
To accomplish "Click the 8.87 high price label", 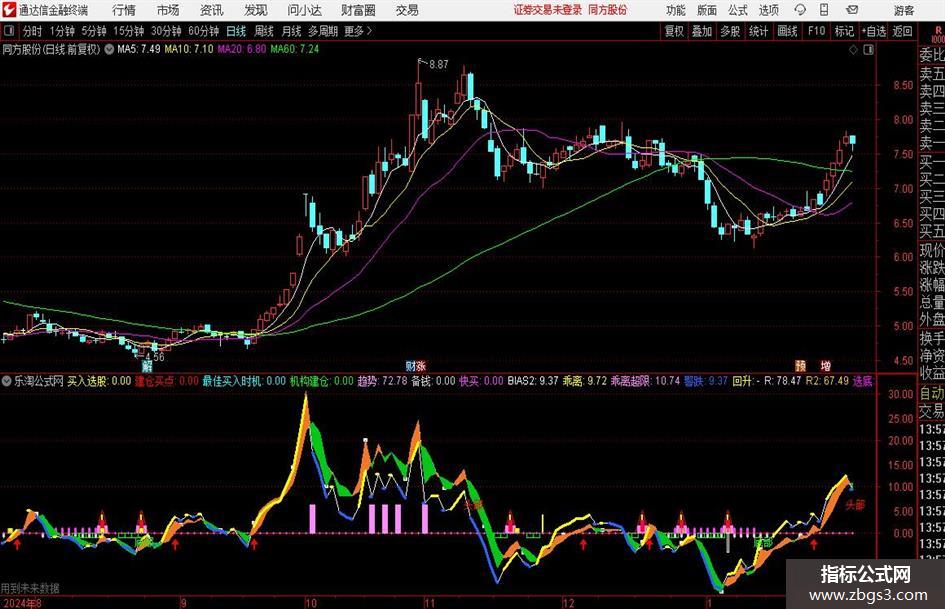I will tap(439, 64).
